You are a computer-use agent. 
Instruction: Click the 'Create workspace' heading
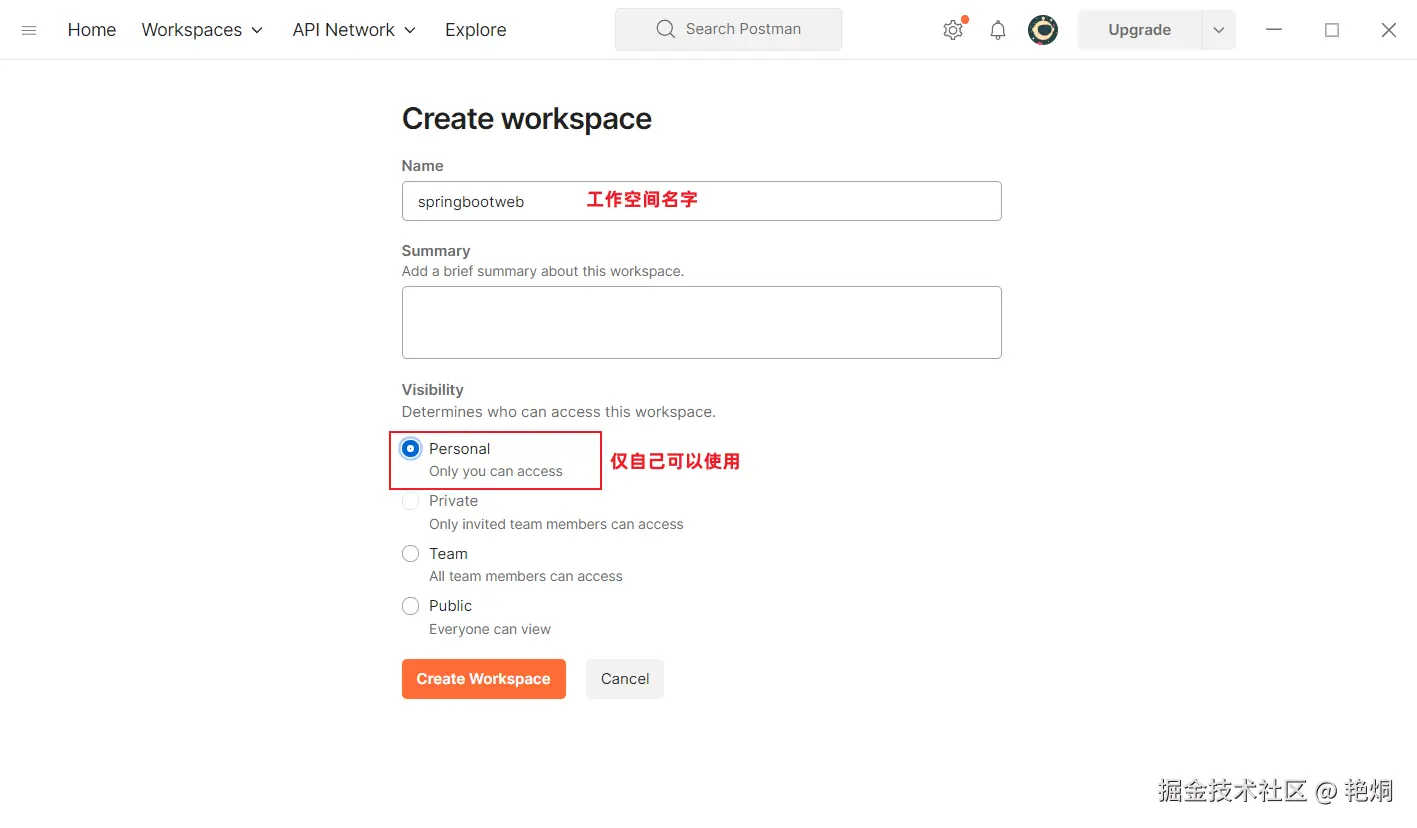(527, 119)
